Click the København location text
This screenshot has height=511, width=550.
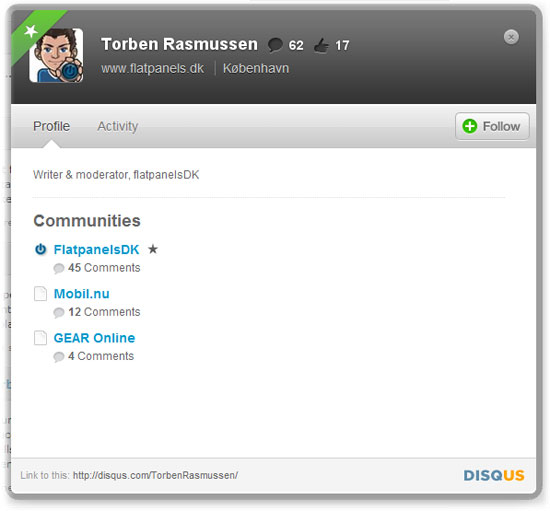click(256, 68)
